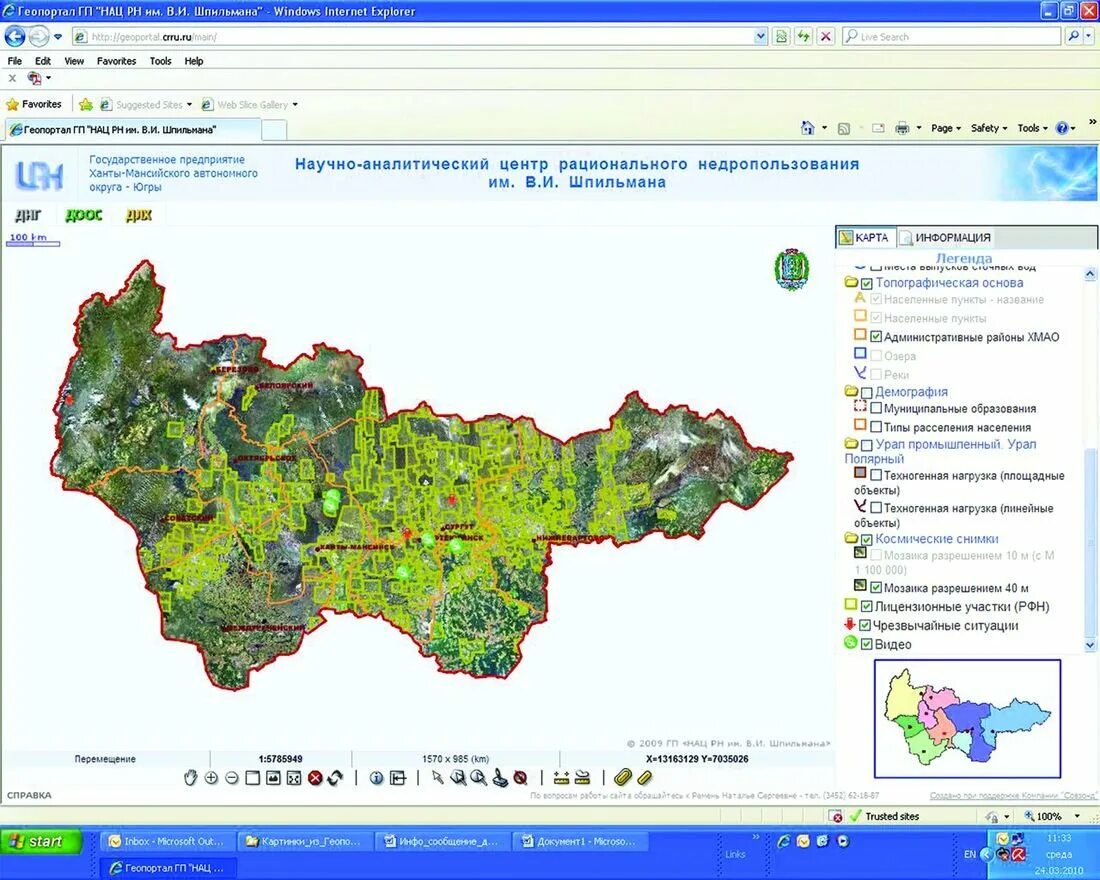Check Техногенная нагрузка (площадные объекты)
1100x880 pixels.
point(876,475)
